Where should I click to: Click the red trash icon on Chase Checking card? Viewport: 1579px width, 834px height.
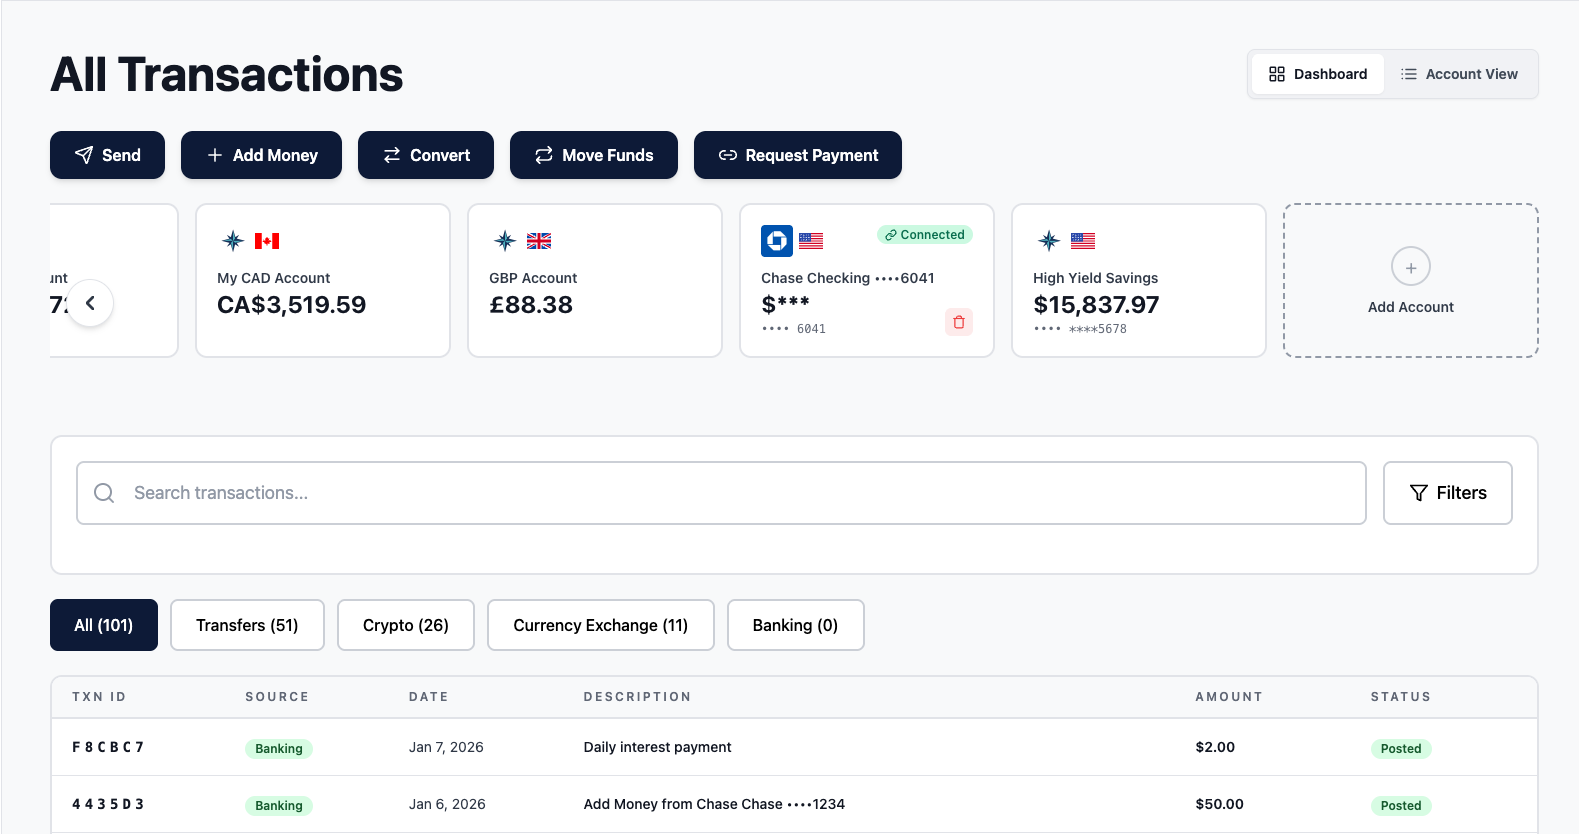(958, 322)
